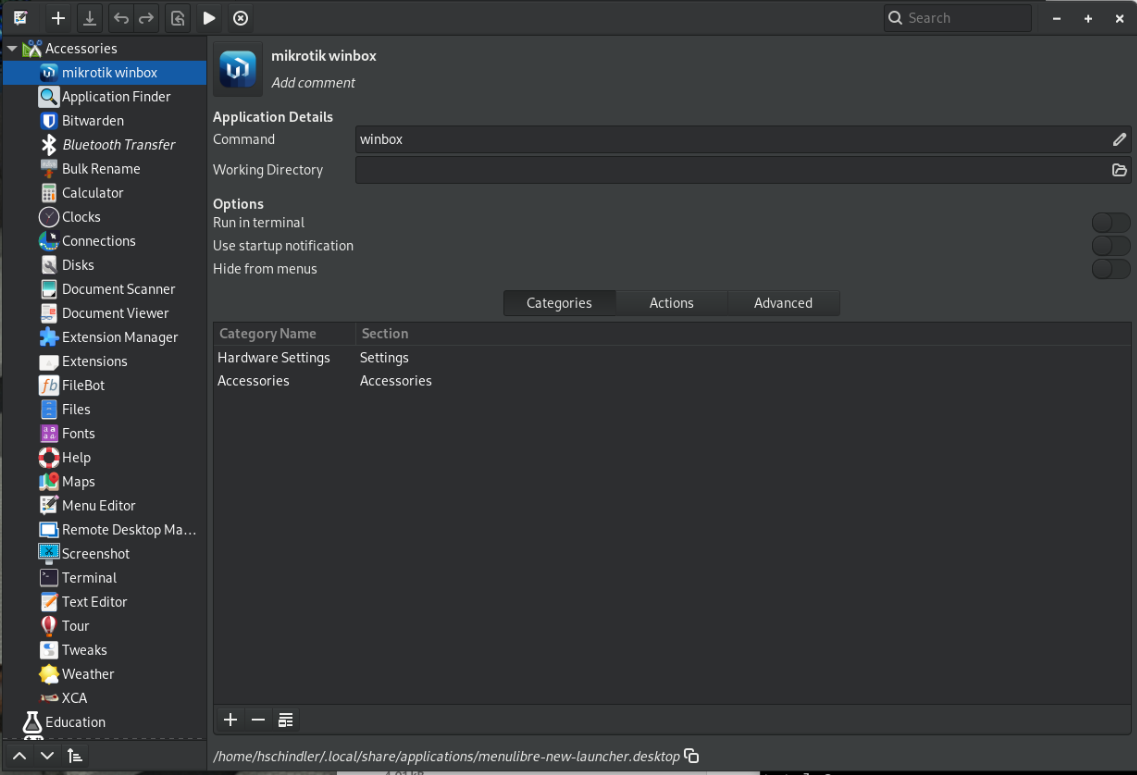This screenshot has height=775, width=1137.
Task: Click the folder icon for Working Directory
Action: (1119, 170)
